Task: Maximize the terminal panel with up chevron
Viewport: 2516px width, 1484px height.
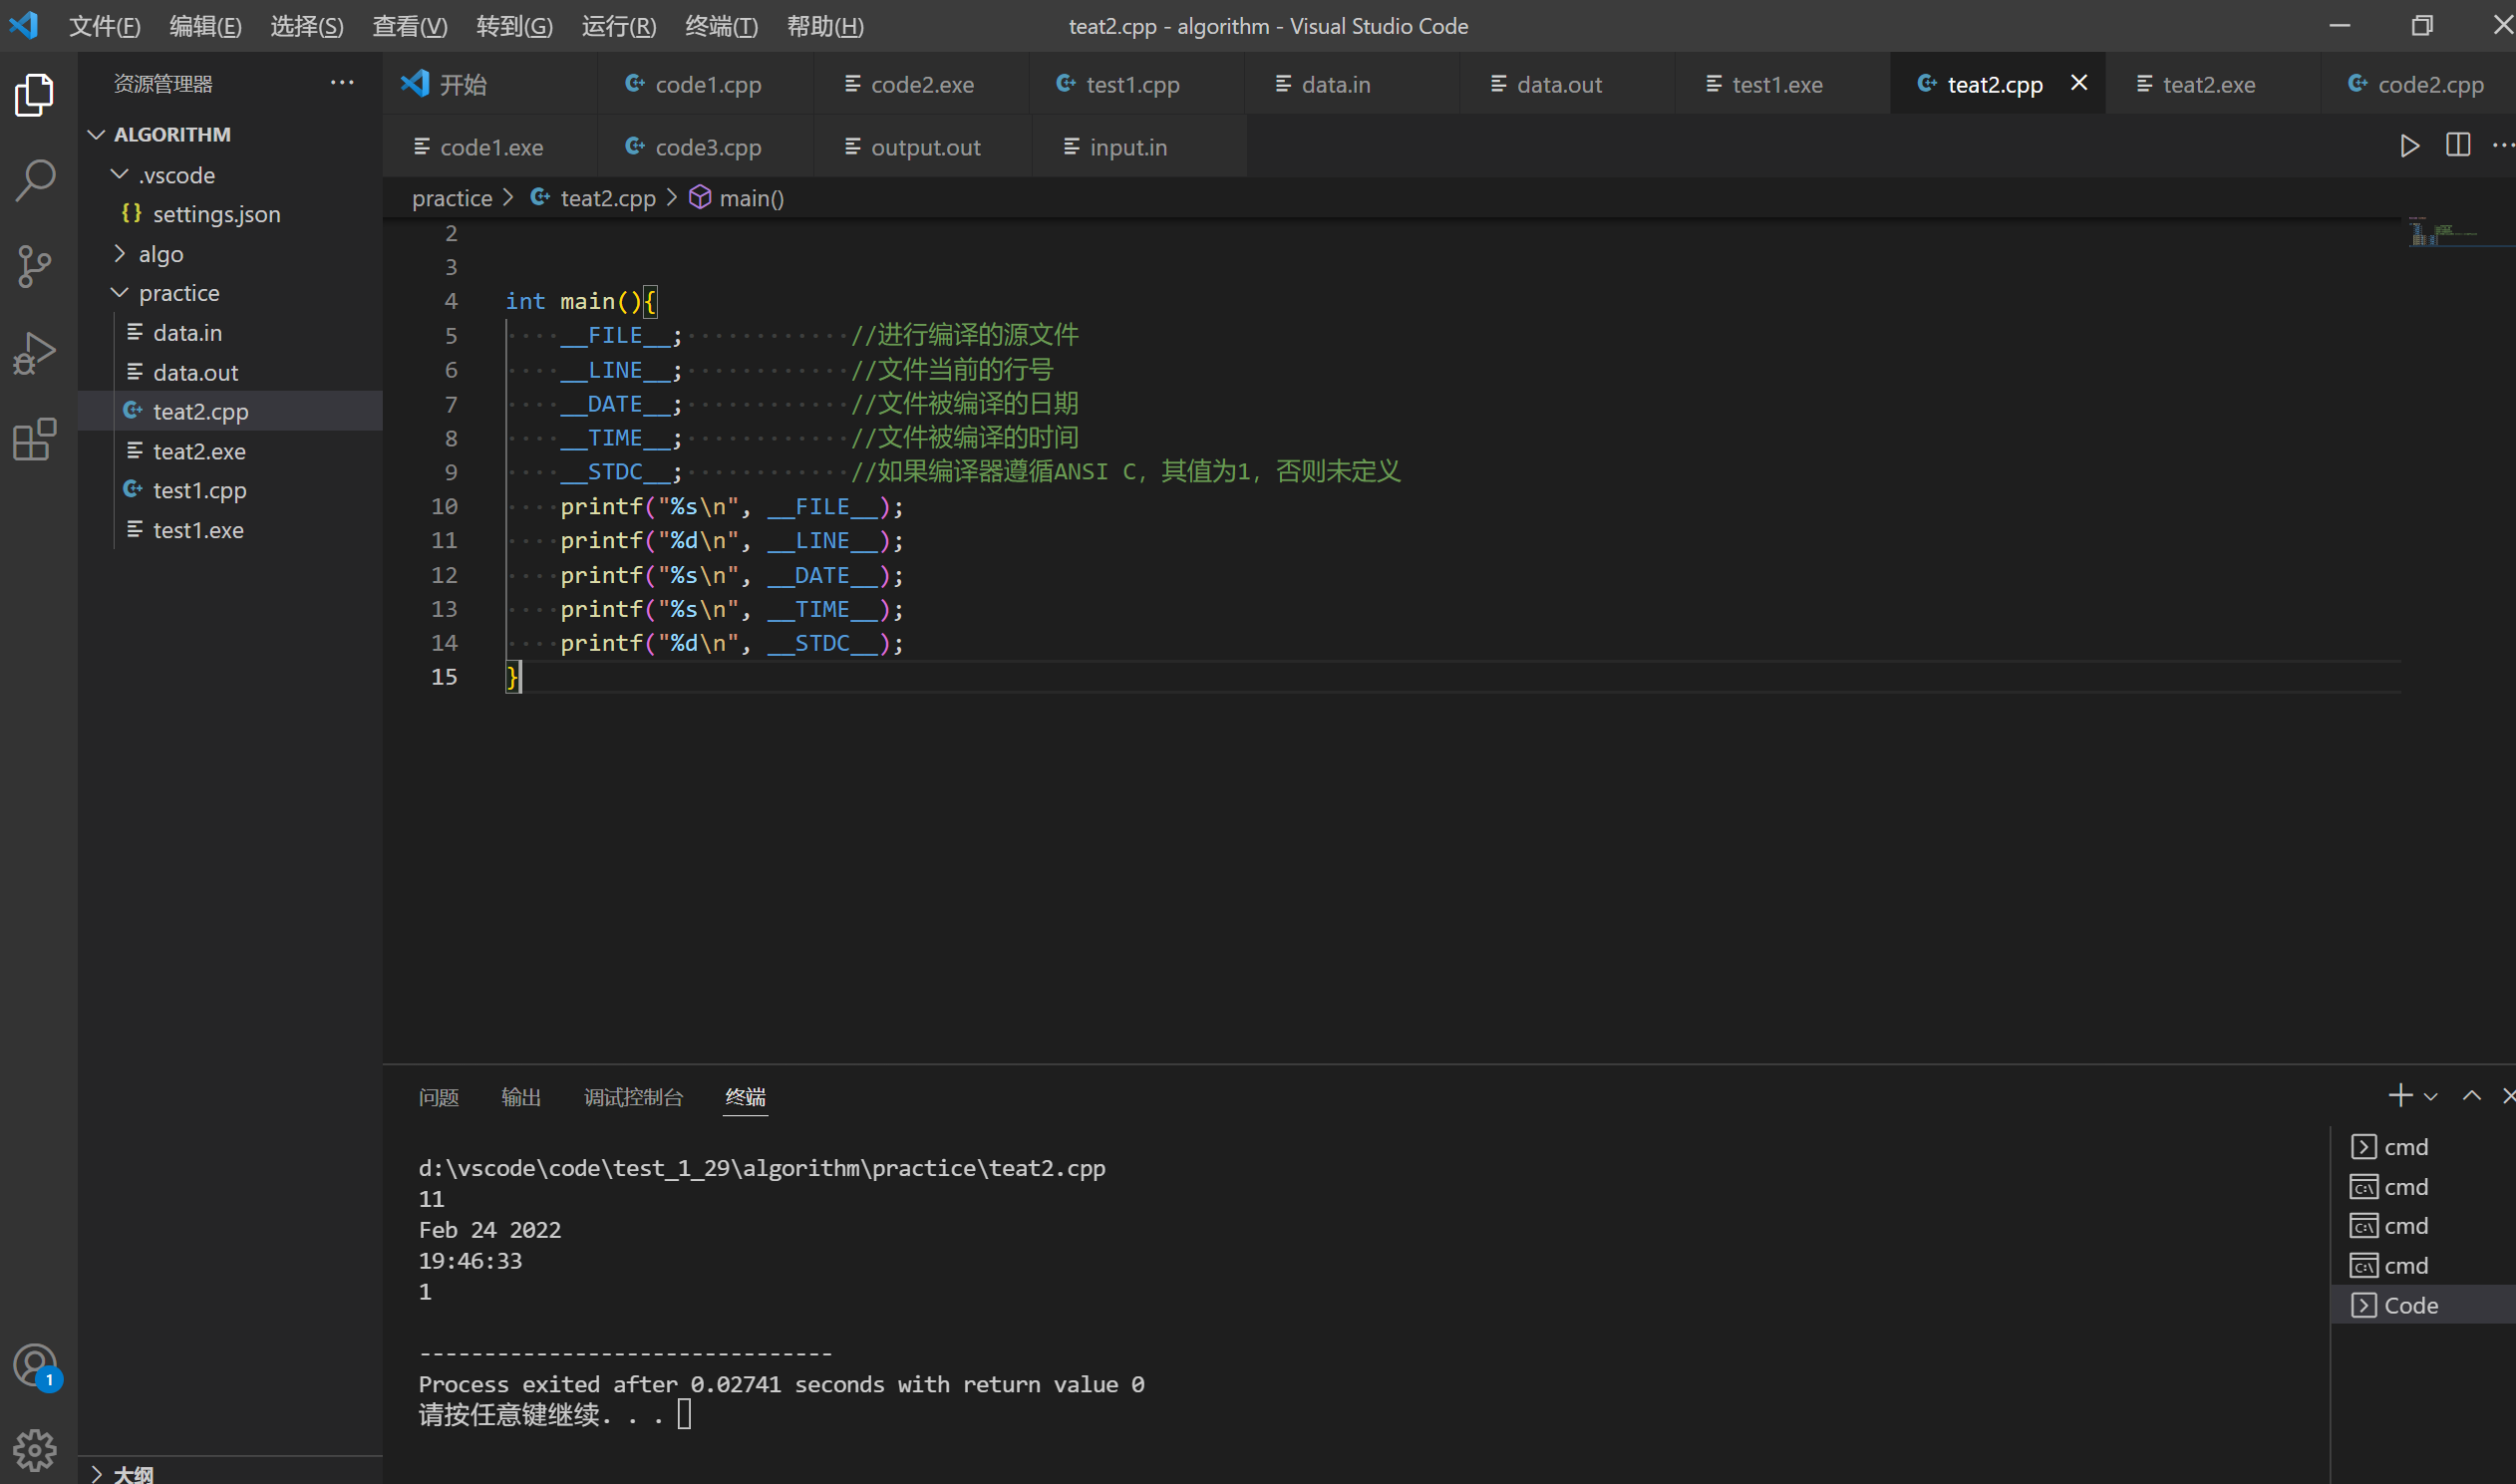Action: [x=2472, y=1096]
